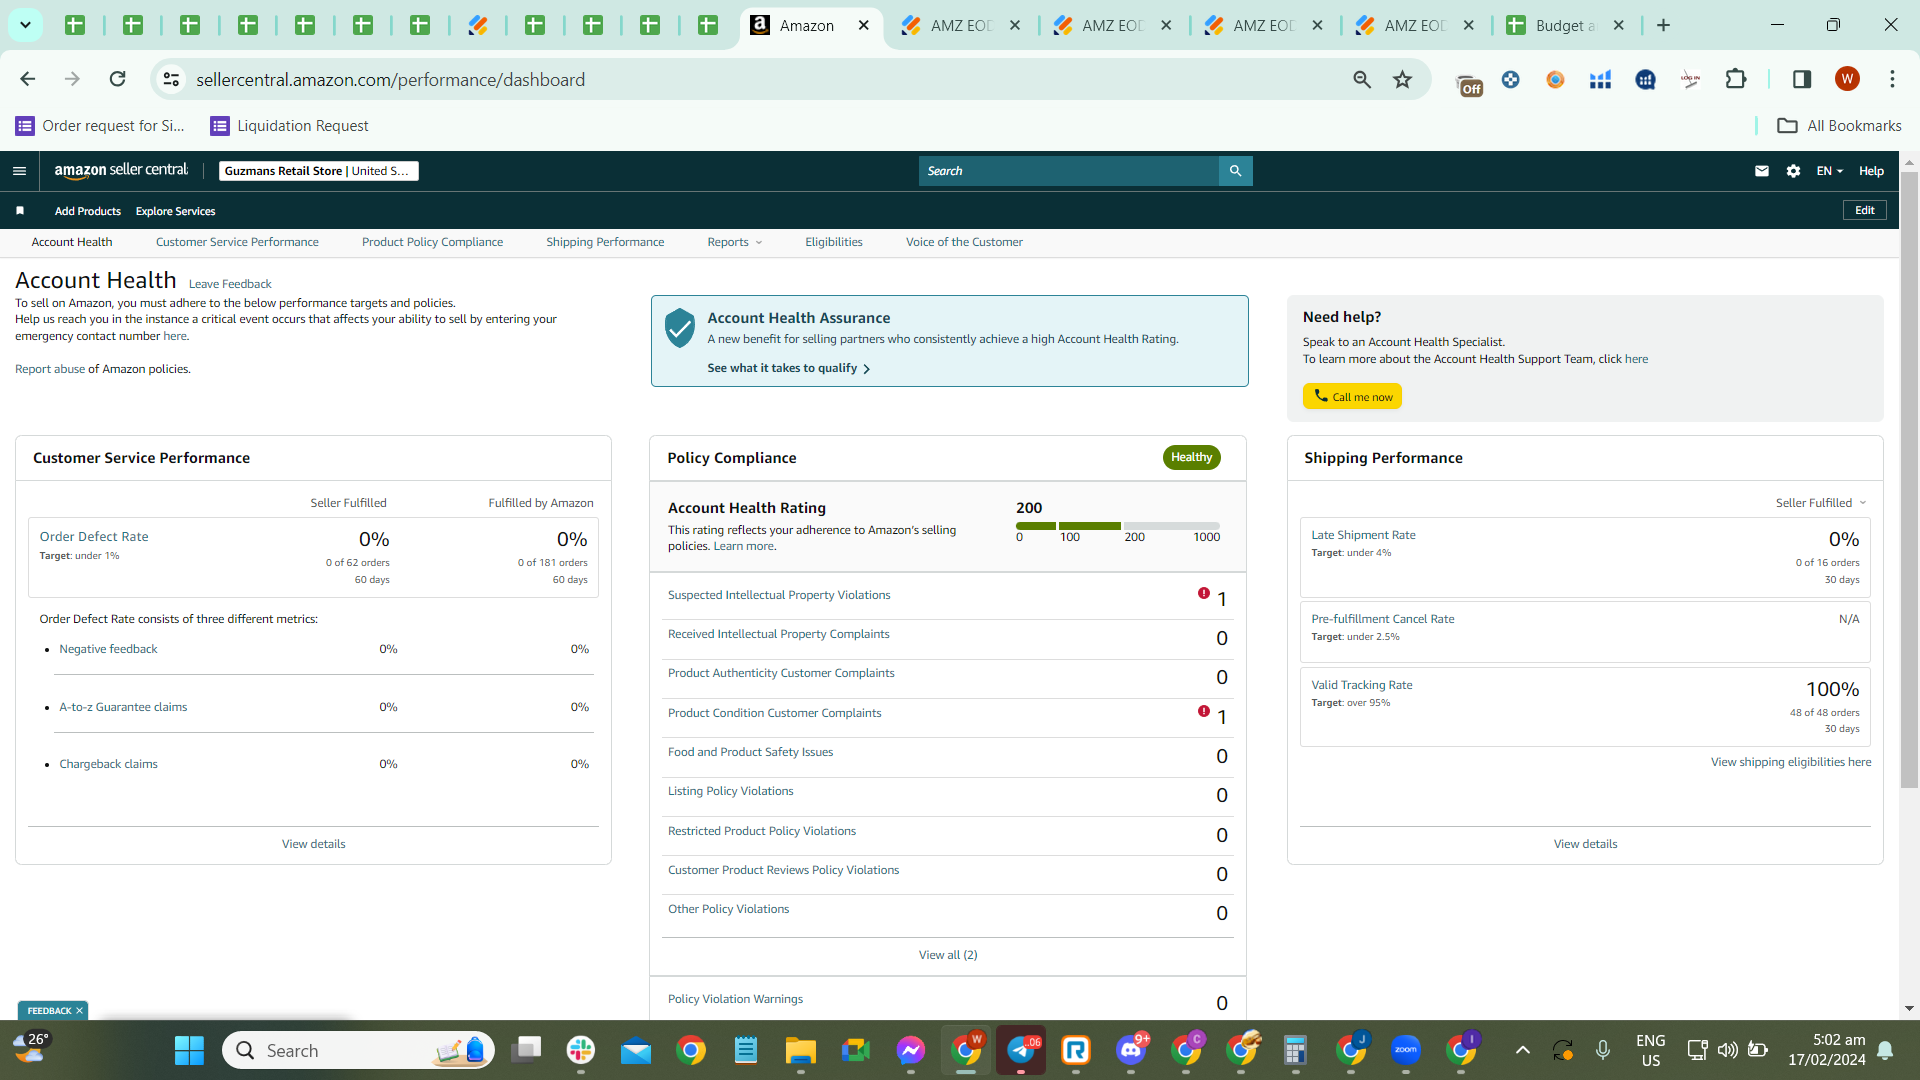Viewport: 1920px width, 1080px height.
Task: Open the Liquidation Request bookmark
Action: [289, 125]
